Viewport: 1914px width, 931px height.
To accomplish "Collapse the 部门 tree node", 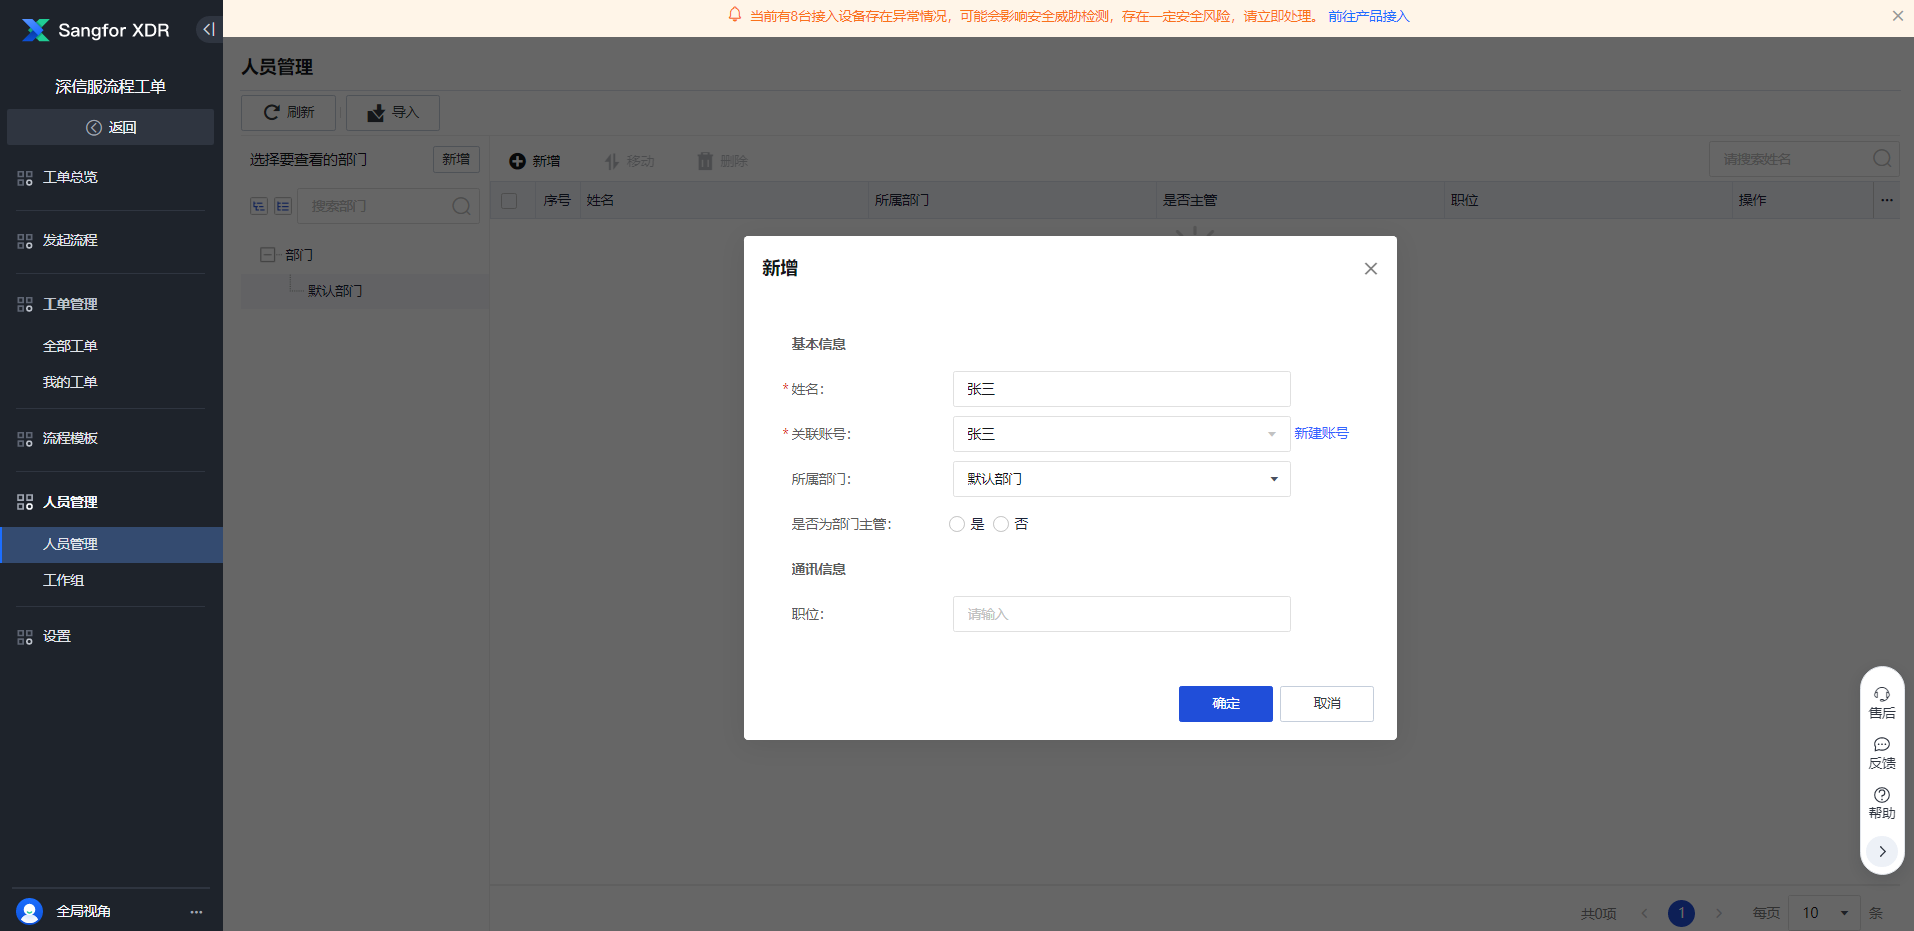I will pyautogui.click(x=267, y=255).
